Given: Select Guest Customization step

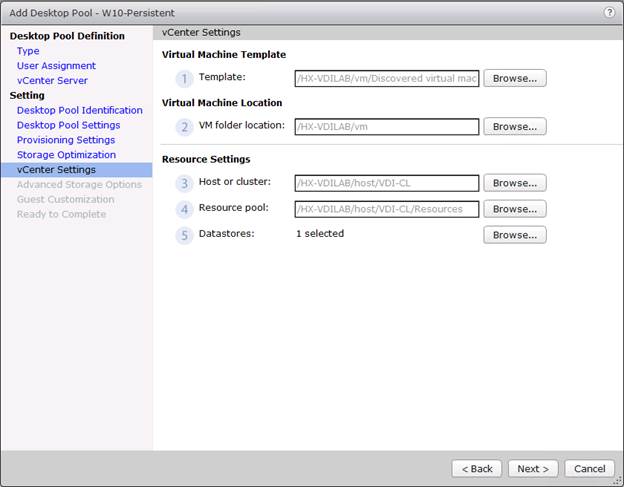Looking at the screenshot, I should (x=65, y=199).
